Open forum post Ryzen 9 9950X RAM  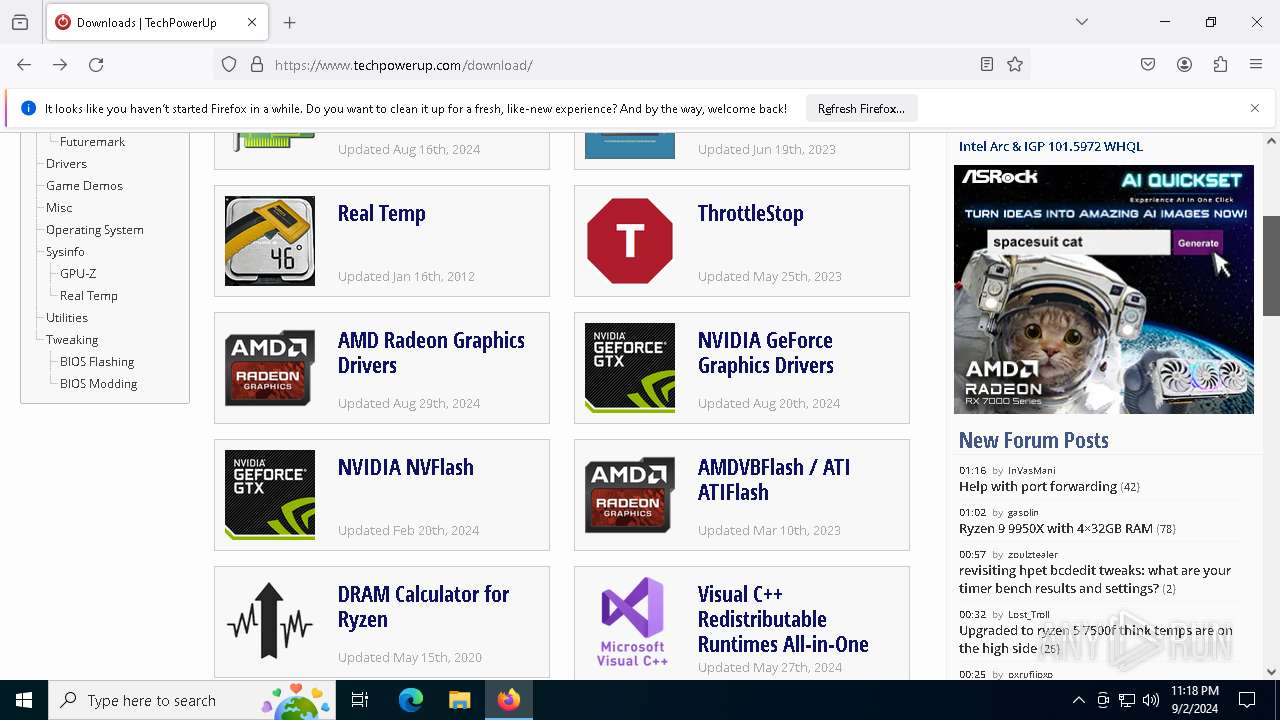[1056, 529]
